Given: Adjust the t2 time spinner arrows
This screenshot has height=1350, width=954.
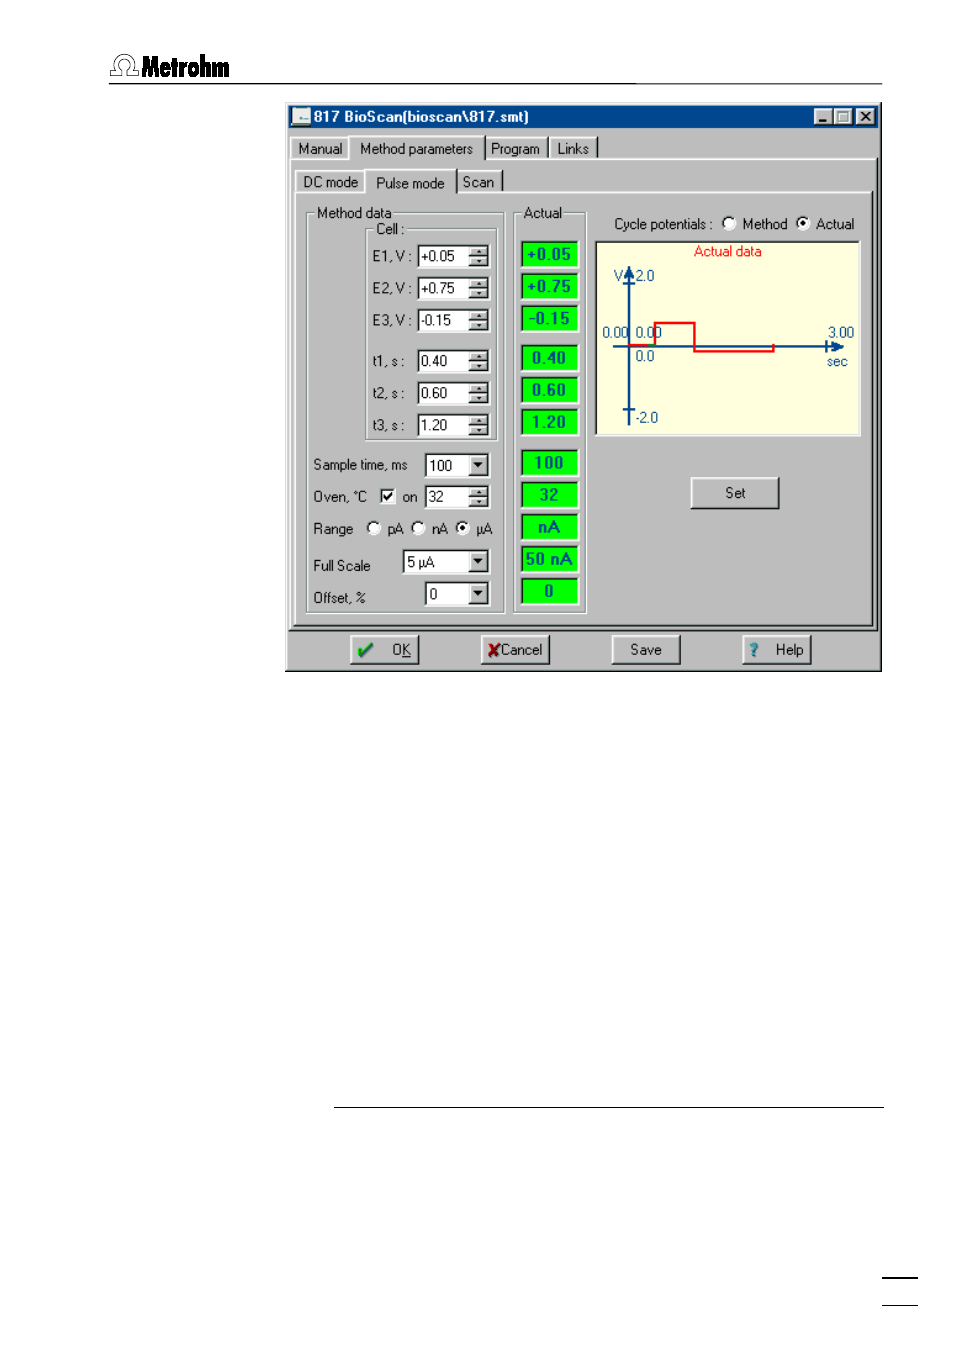Looking at the screenshot, I should [479, 393].
